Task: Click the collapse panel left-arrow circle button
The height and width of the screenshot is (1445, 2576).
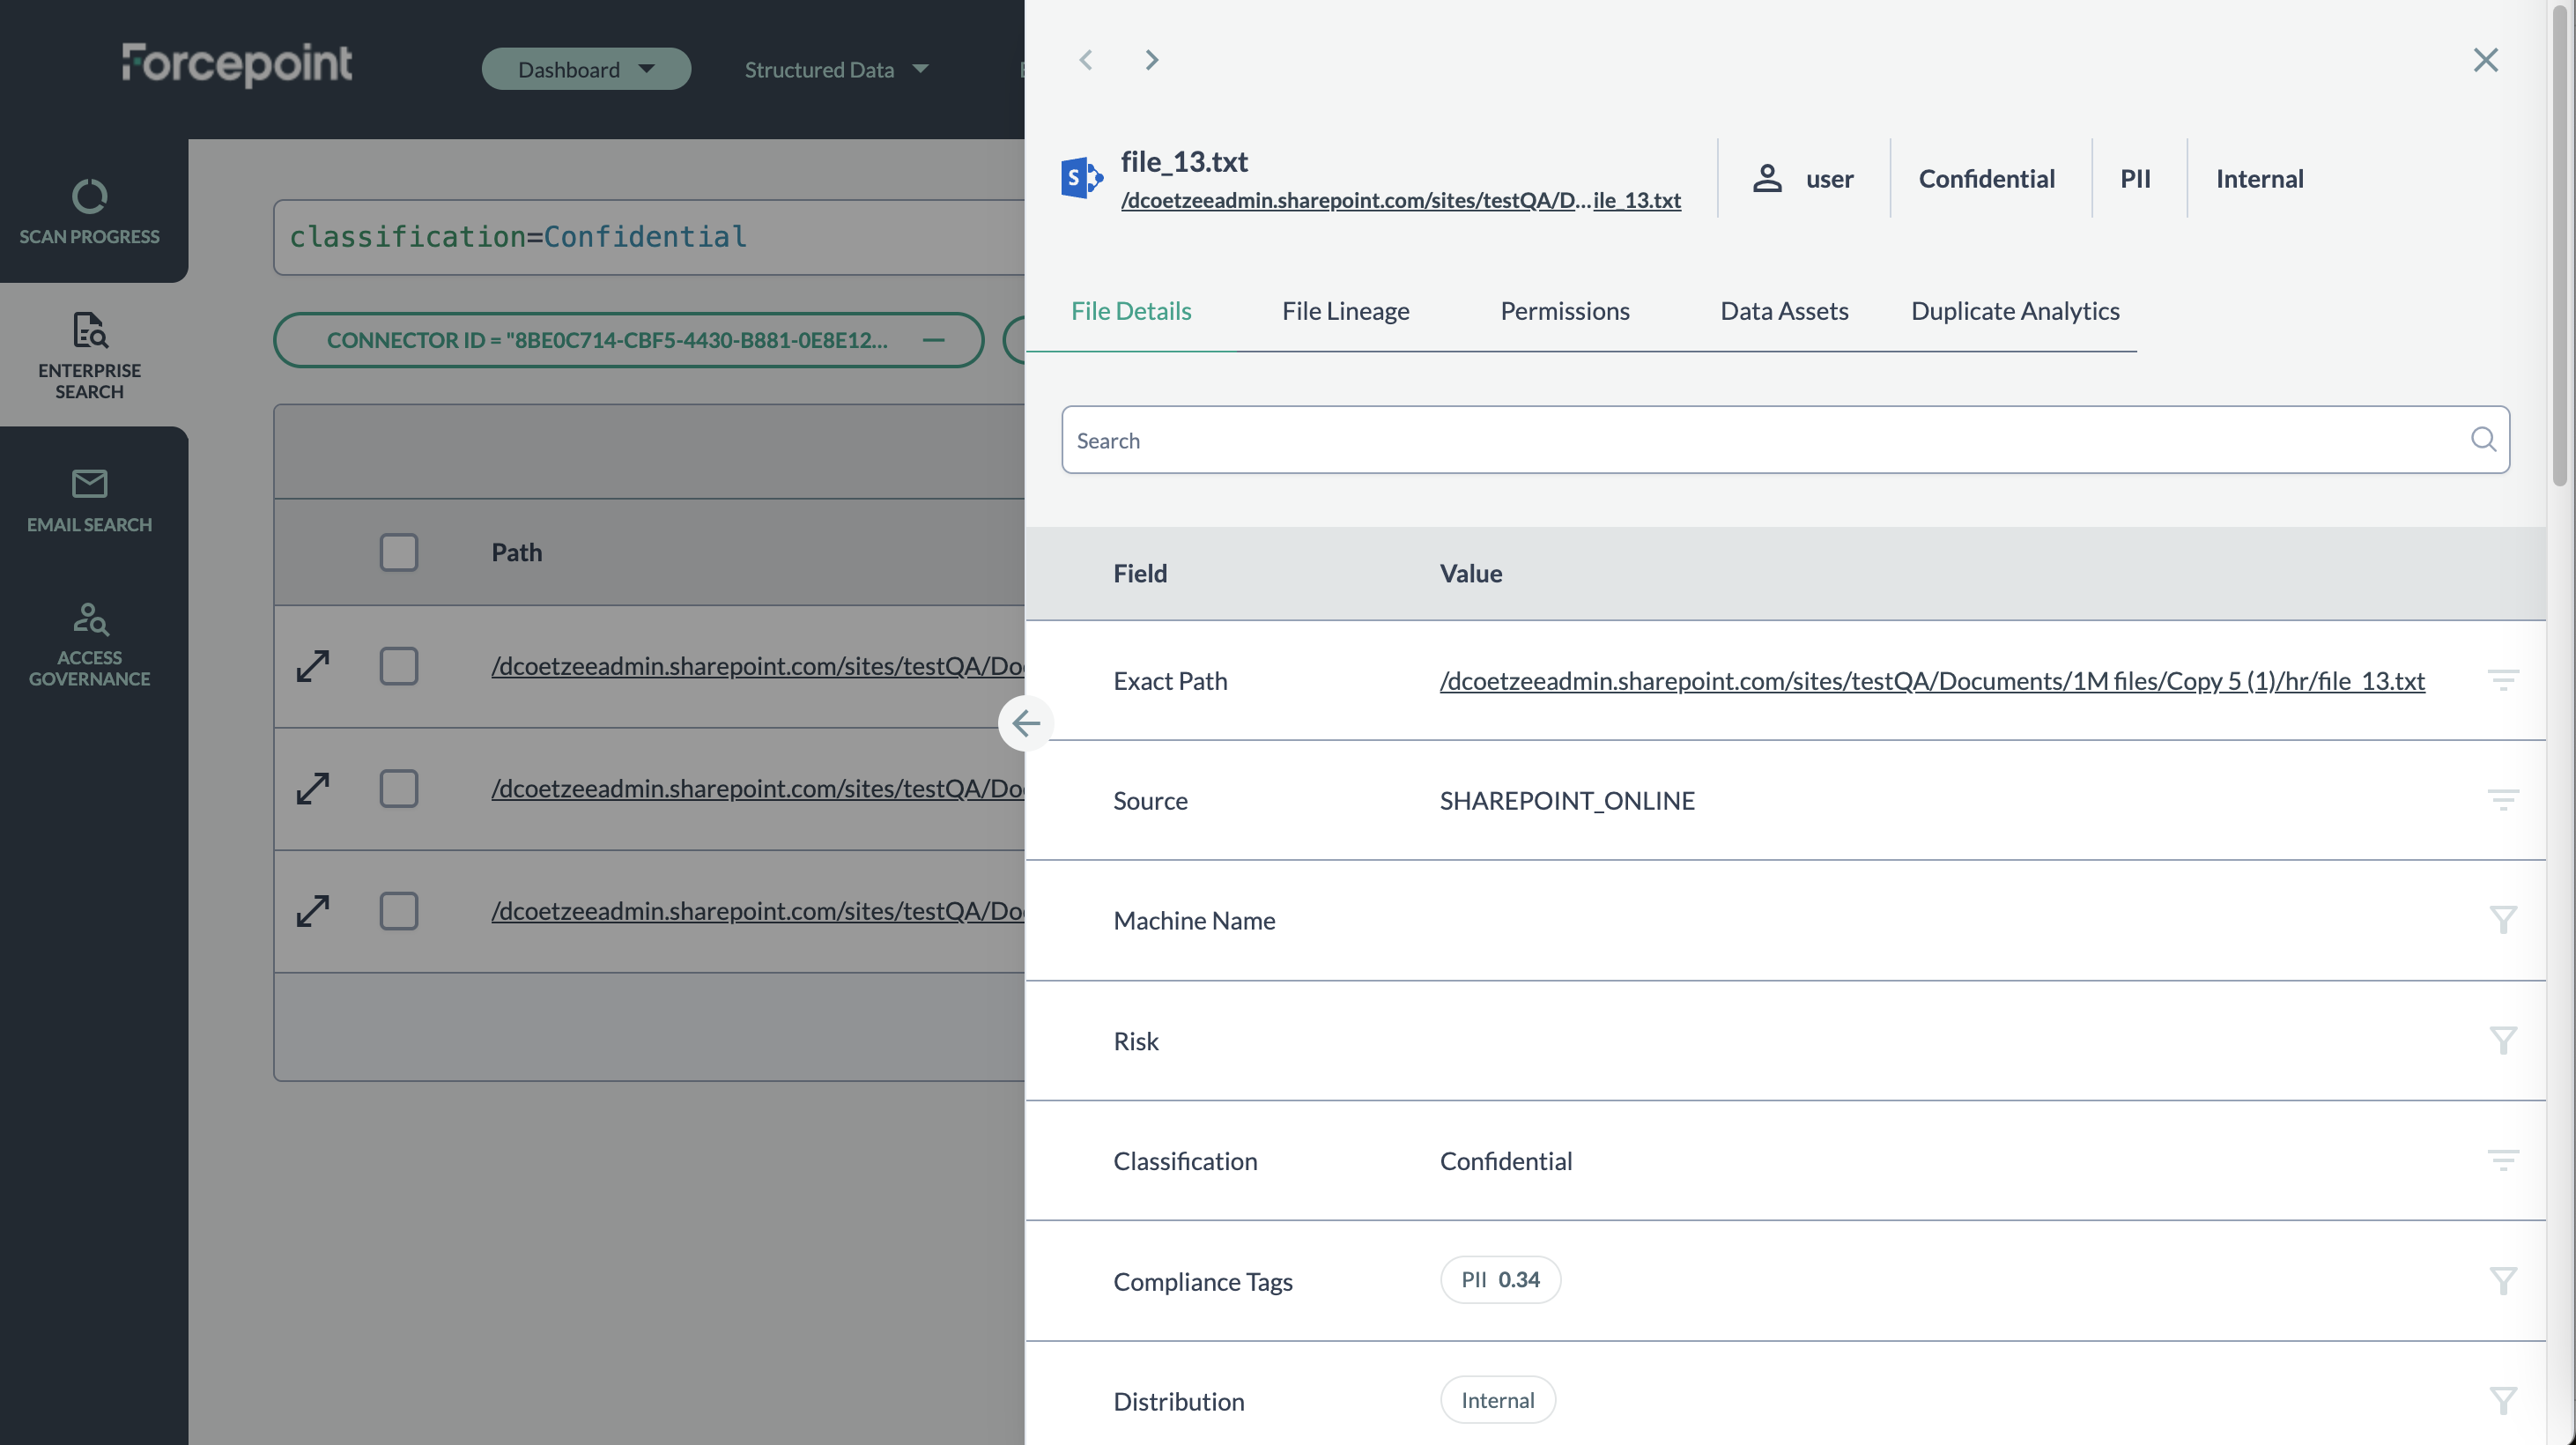Action: (1025, 723)
